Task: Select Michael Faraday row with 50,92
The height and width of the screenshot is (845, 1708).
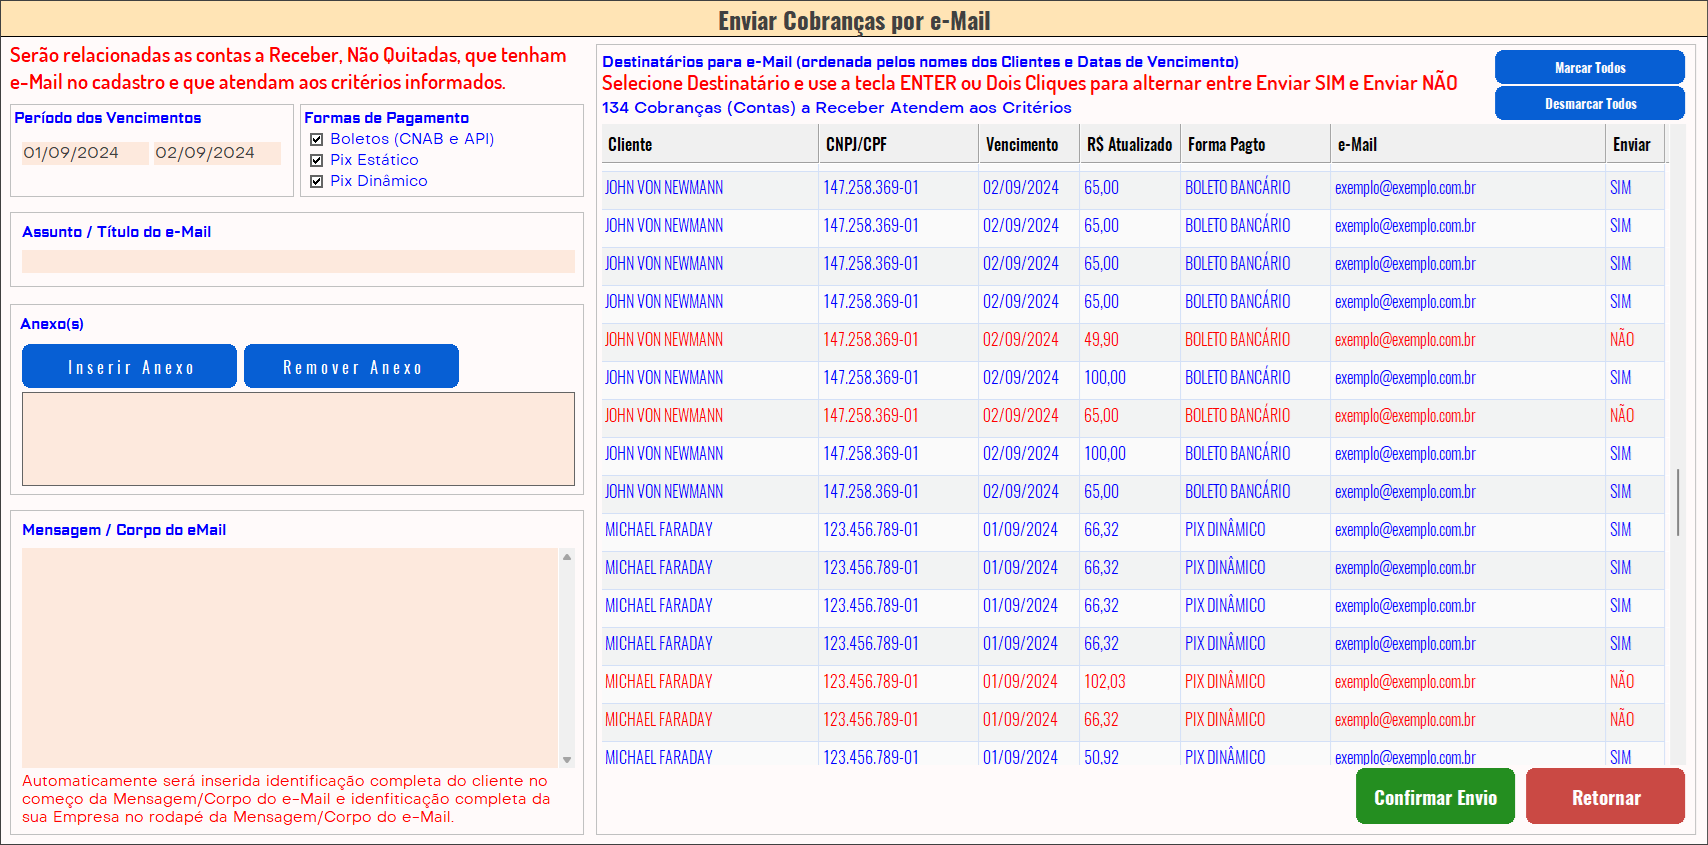Action: click(x=1133, y=755)
